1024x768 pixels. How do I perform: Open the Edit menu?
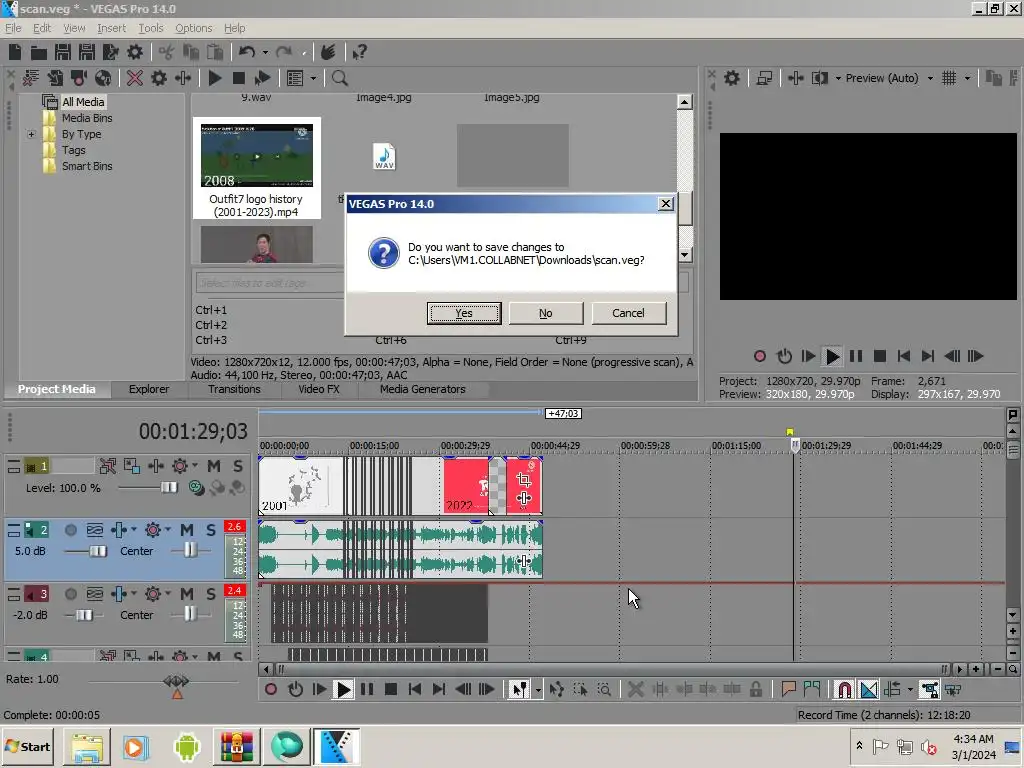[42, 28]
